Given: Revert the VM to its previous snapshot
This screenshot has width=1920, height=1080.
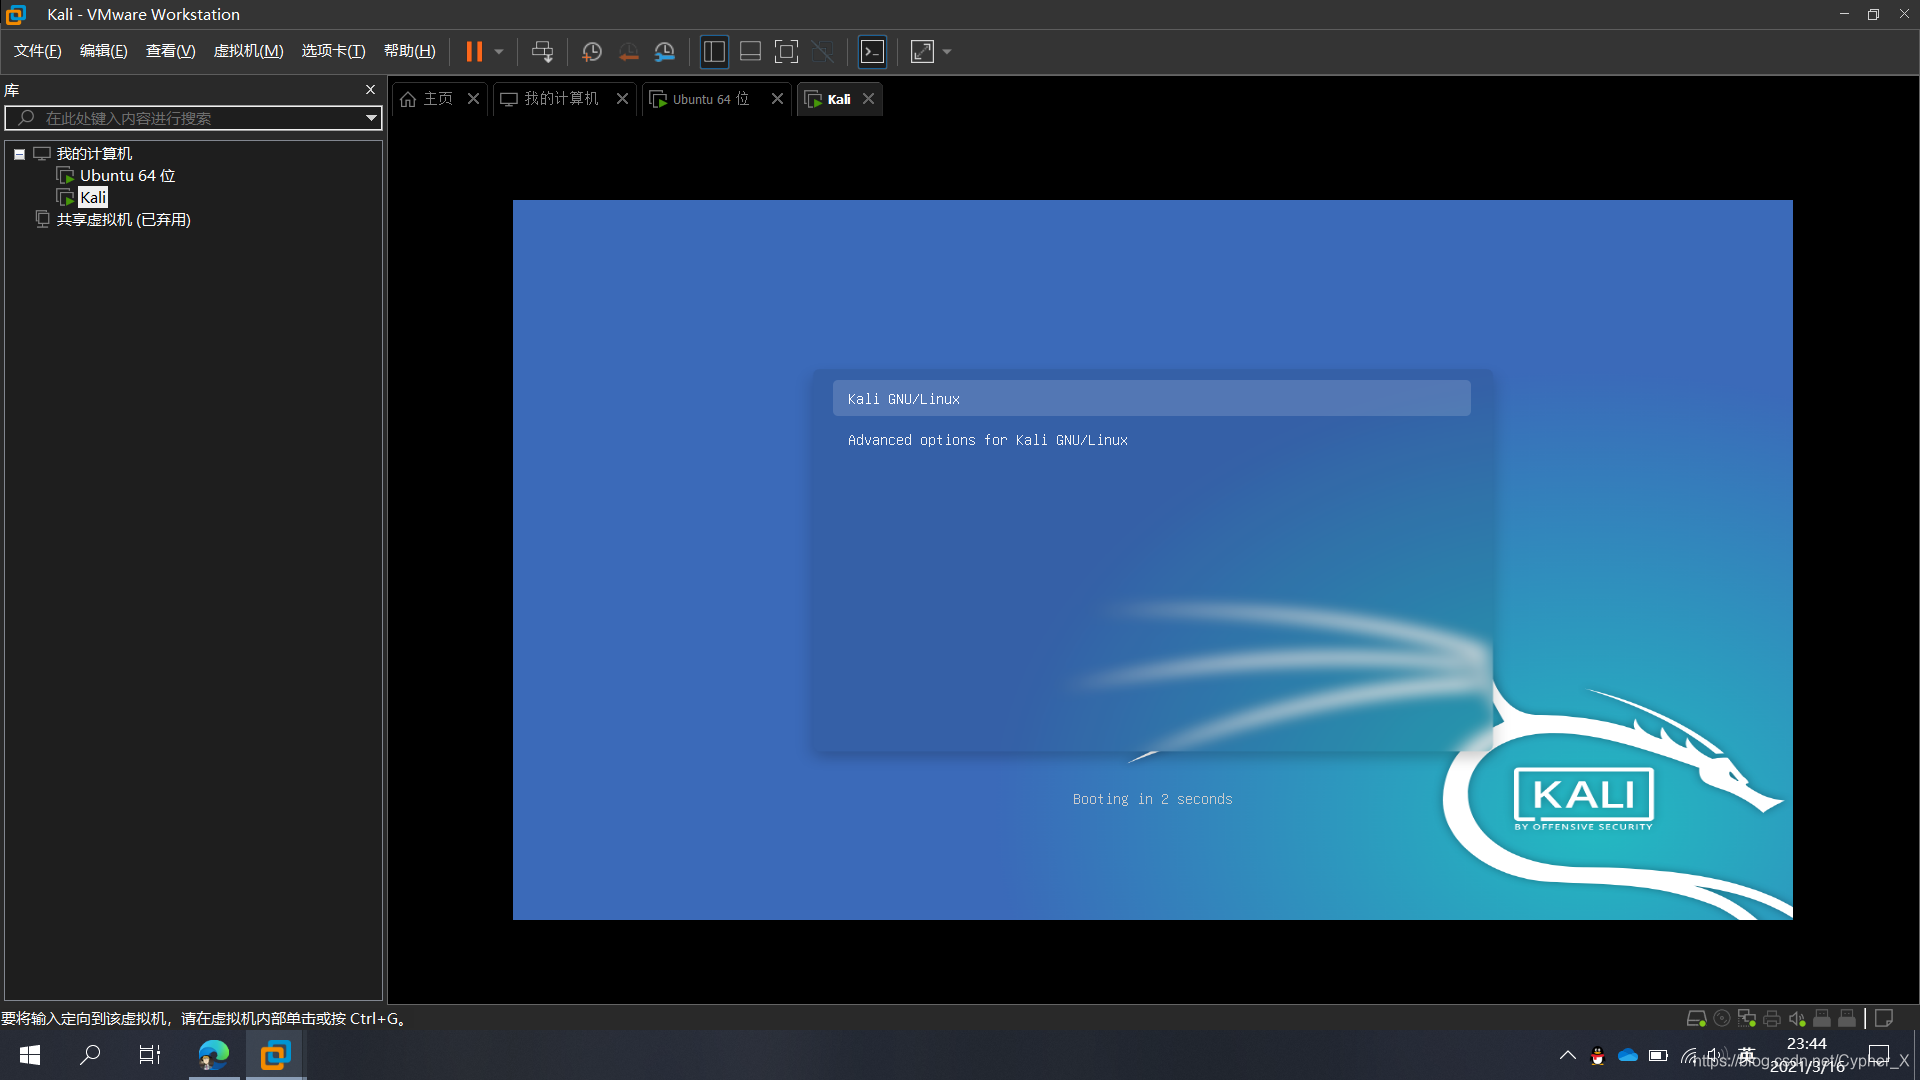Looking at the screenshot, I should click(x=628, y=51).
